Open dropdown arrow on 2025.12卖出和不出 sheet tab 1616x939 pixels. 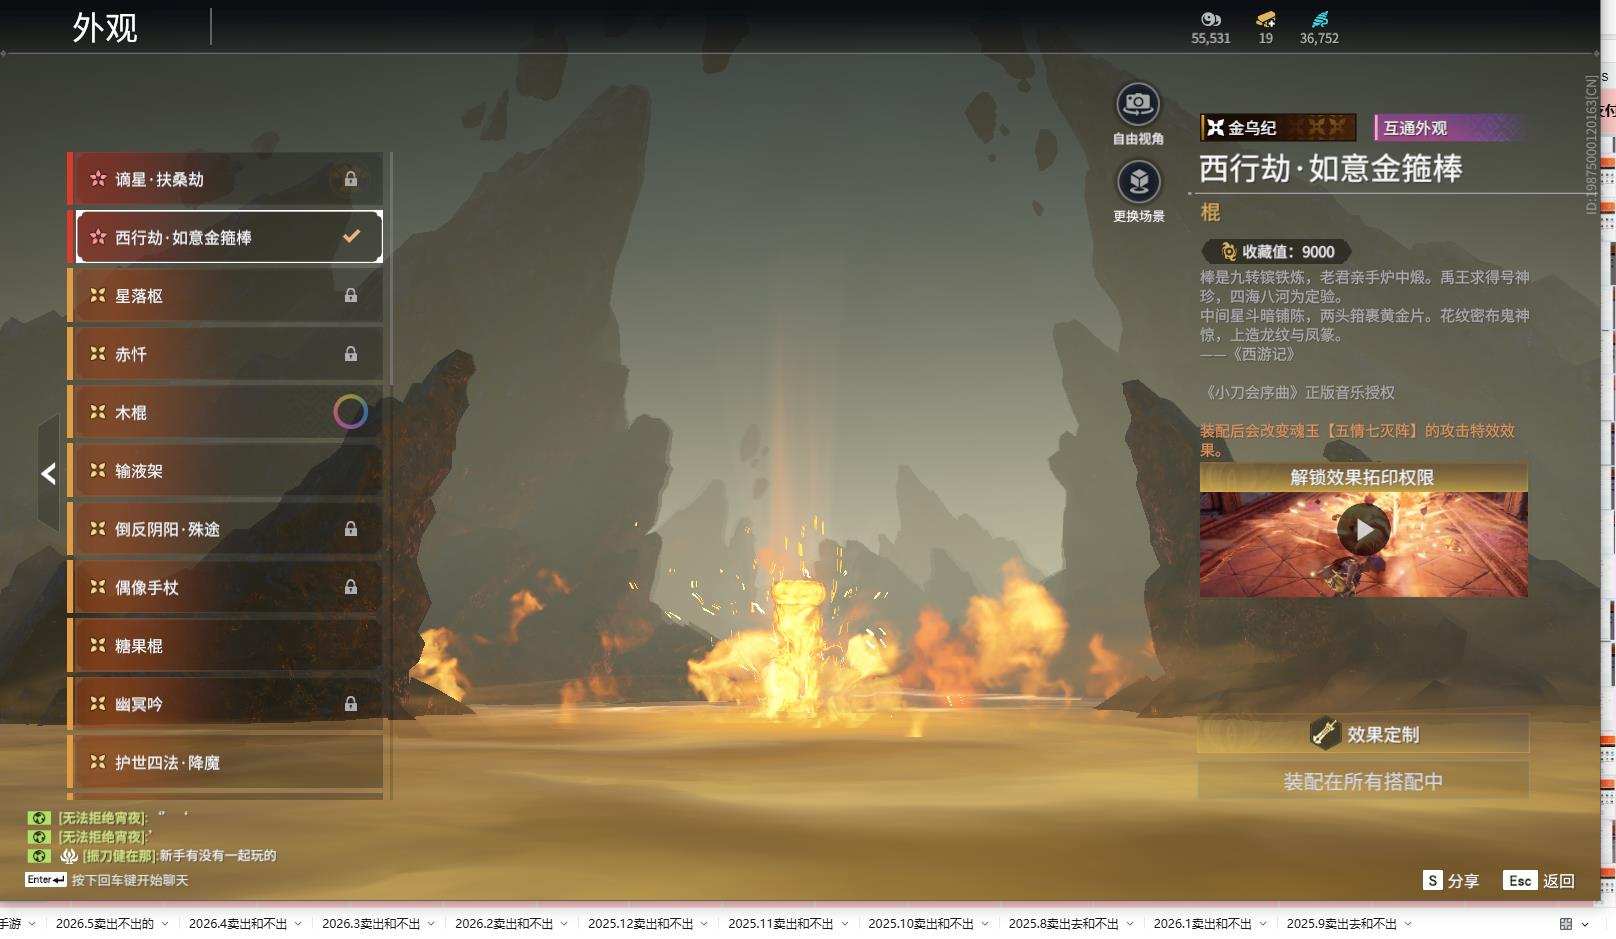pos(704,924)
